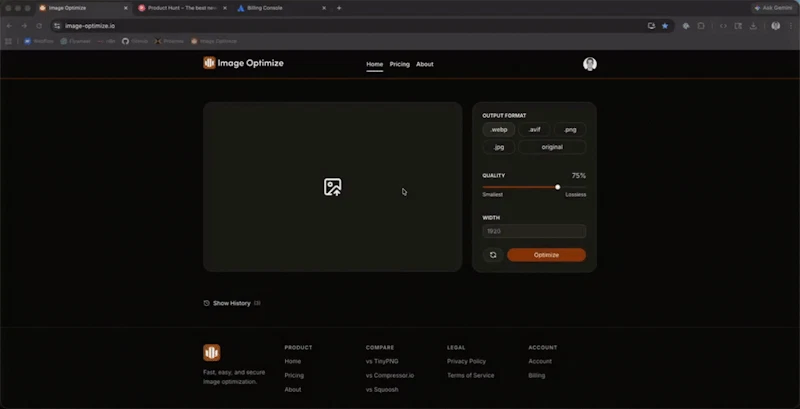The image size is (800, 409).
Task: Expand the Show History section
Action: pos(232,303)
